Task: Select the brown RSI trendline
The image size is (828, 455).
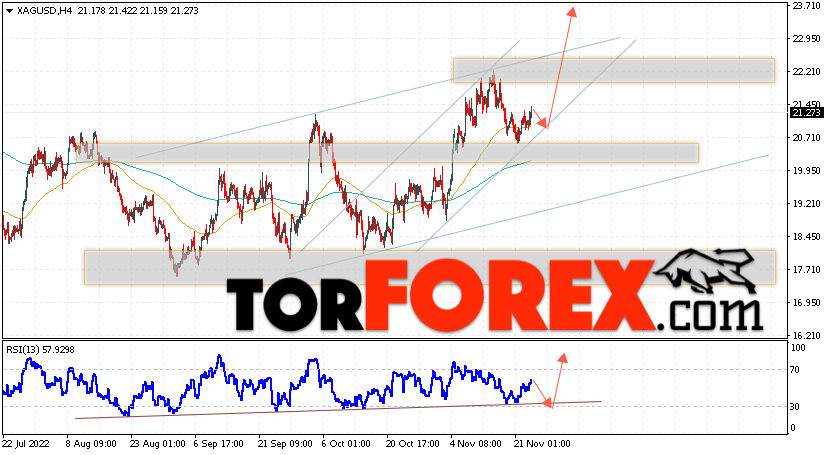Action: 338,410
